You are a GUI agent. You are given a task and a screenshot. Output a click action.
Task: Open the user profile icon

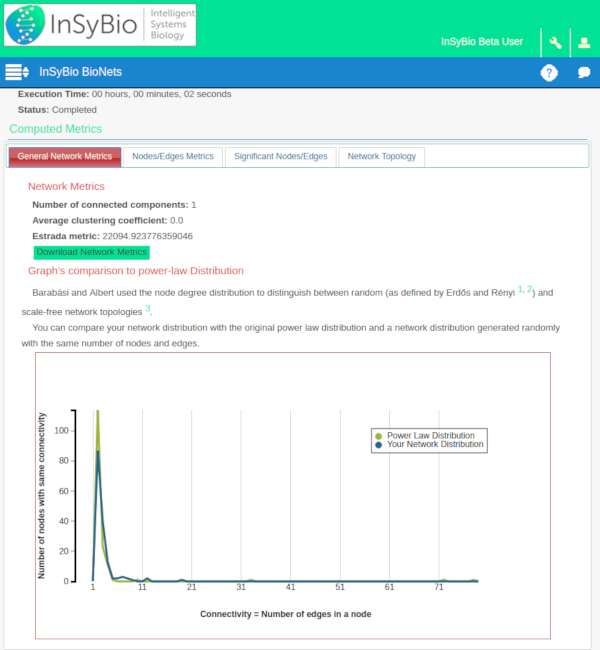pos(584,43)
